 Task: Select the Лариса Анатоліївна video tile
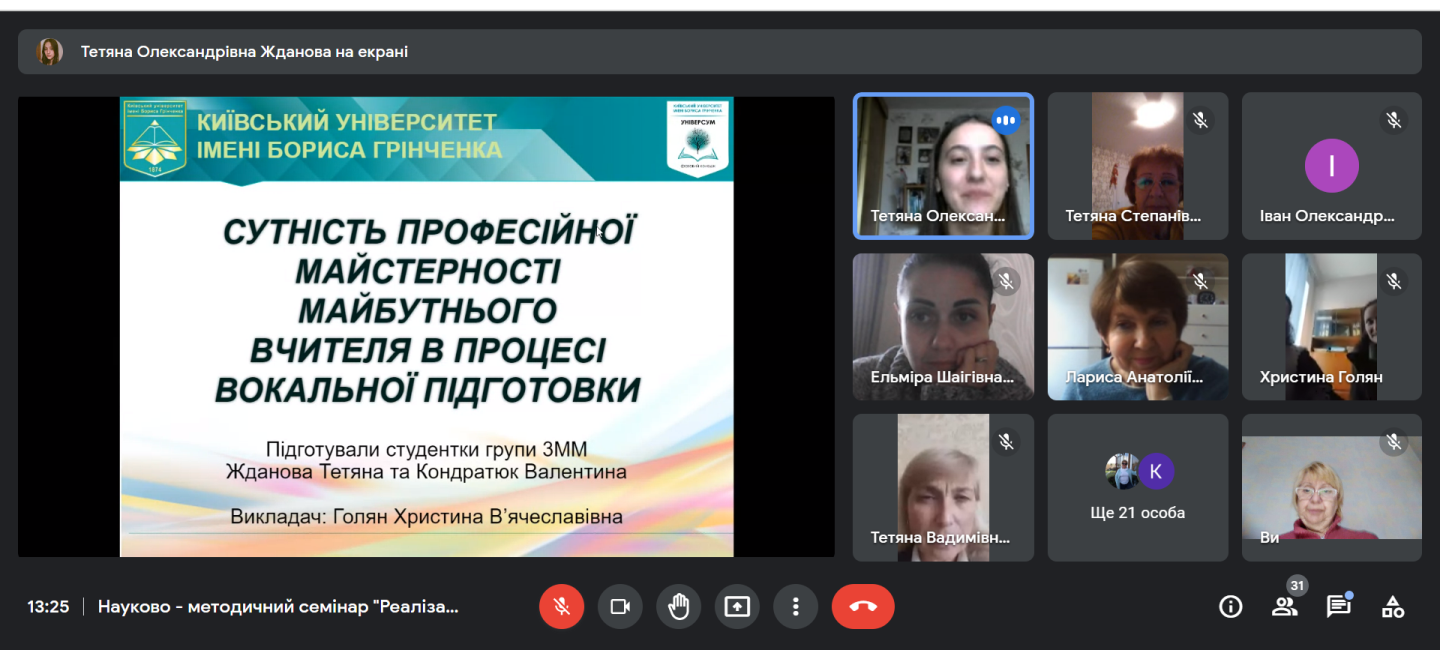1138,327
